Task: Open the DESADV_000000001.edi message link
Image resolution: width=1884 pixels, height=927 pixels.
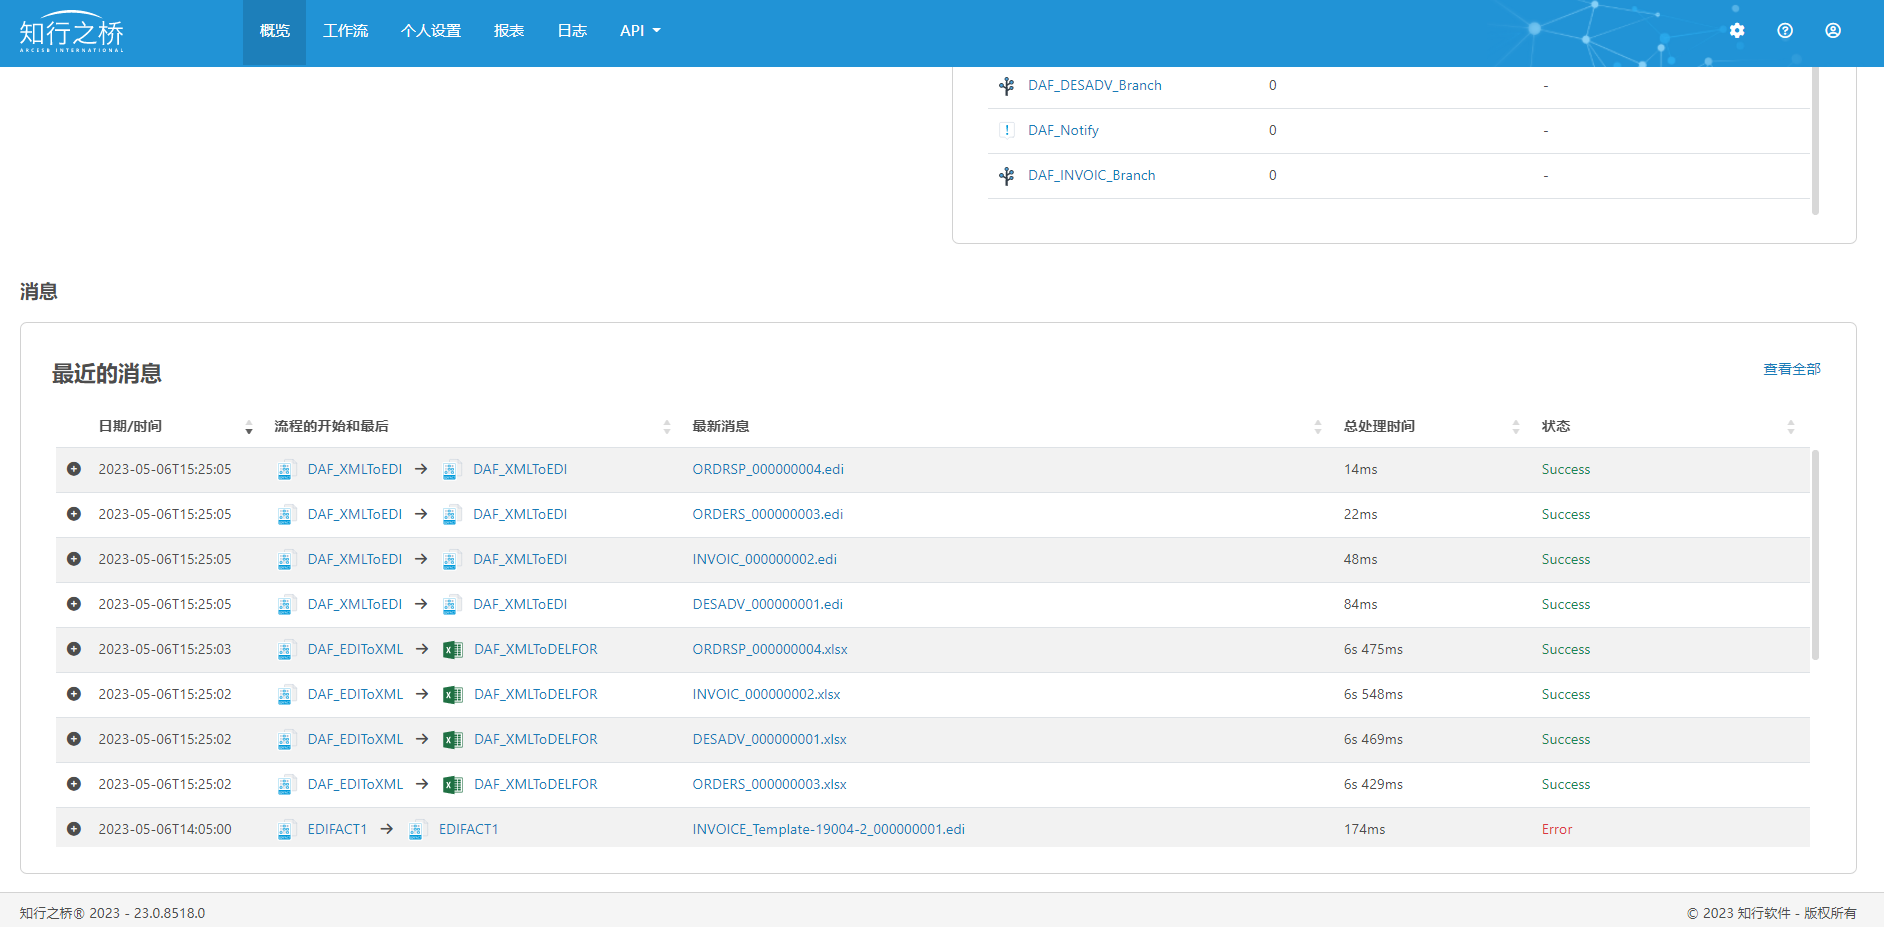Action: 767,605
